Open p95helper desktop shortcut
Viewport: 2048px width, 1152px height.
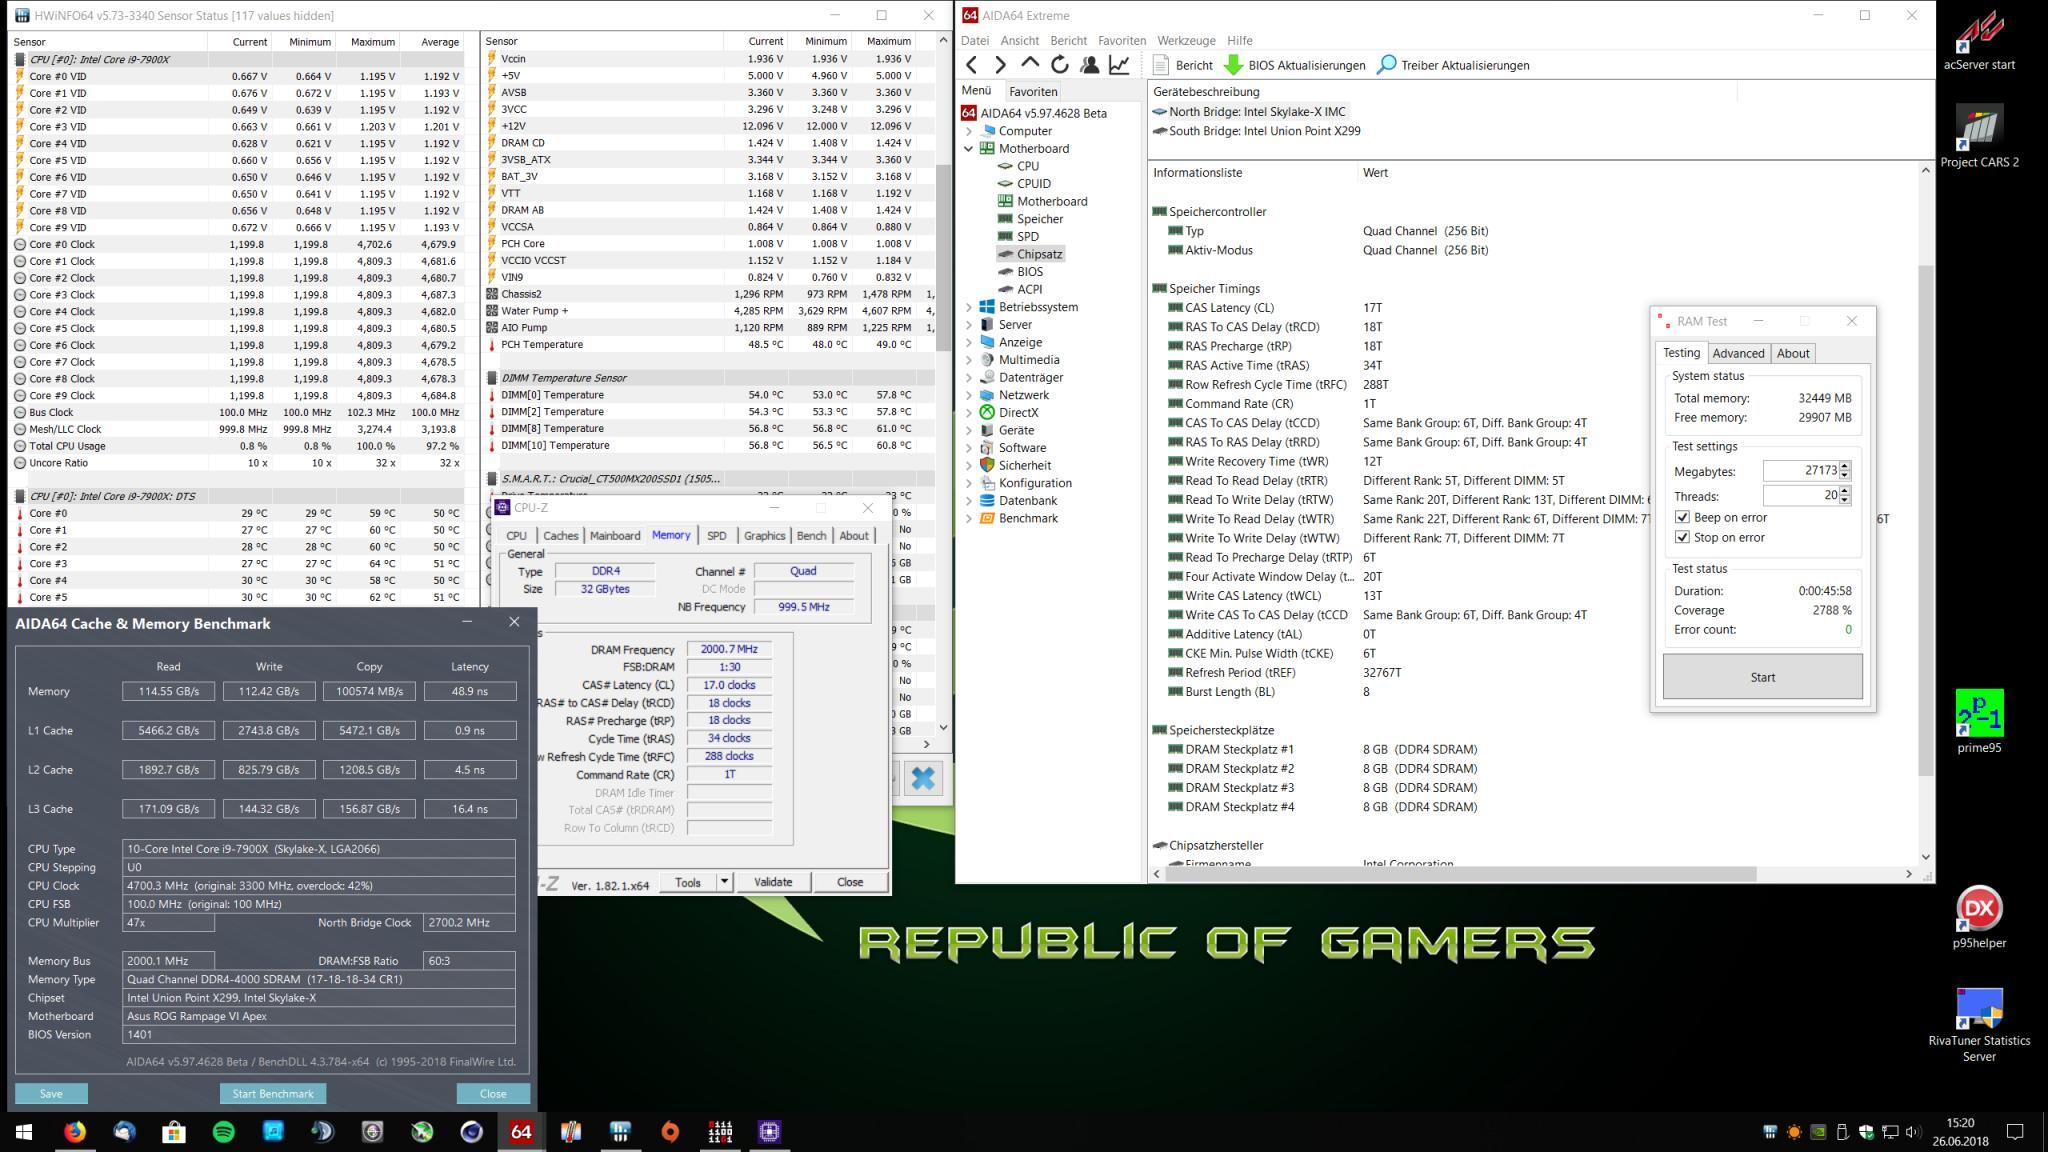(x=1979, y=916)
